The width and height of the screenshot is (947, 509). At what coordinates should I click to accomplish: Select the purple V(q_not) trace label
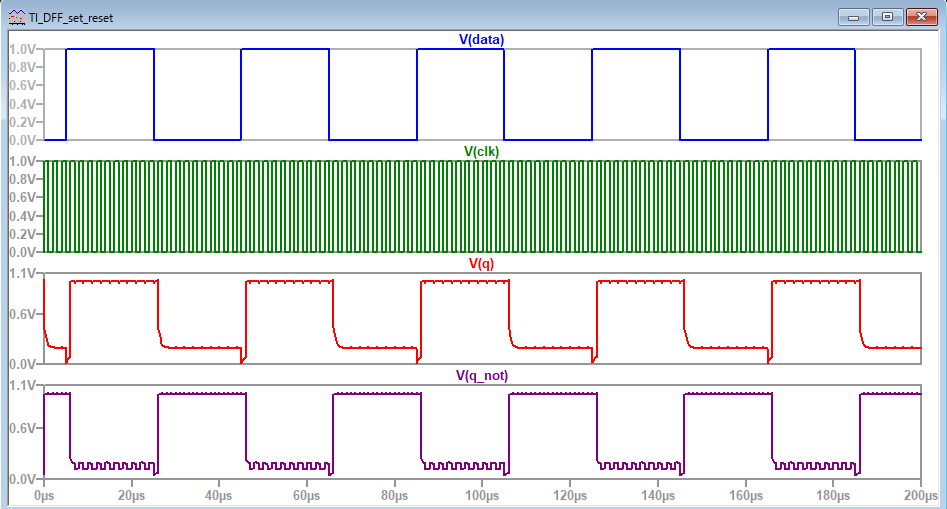[x=481, y=376]
